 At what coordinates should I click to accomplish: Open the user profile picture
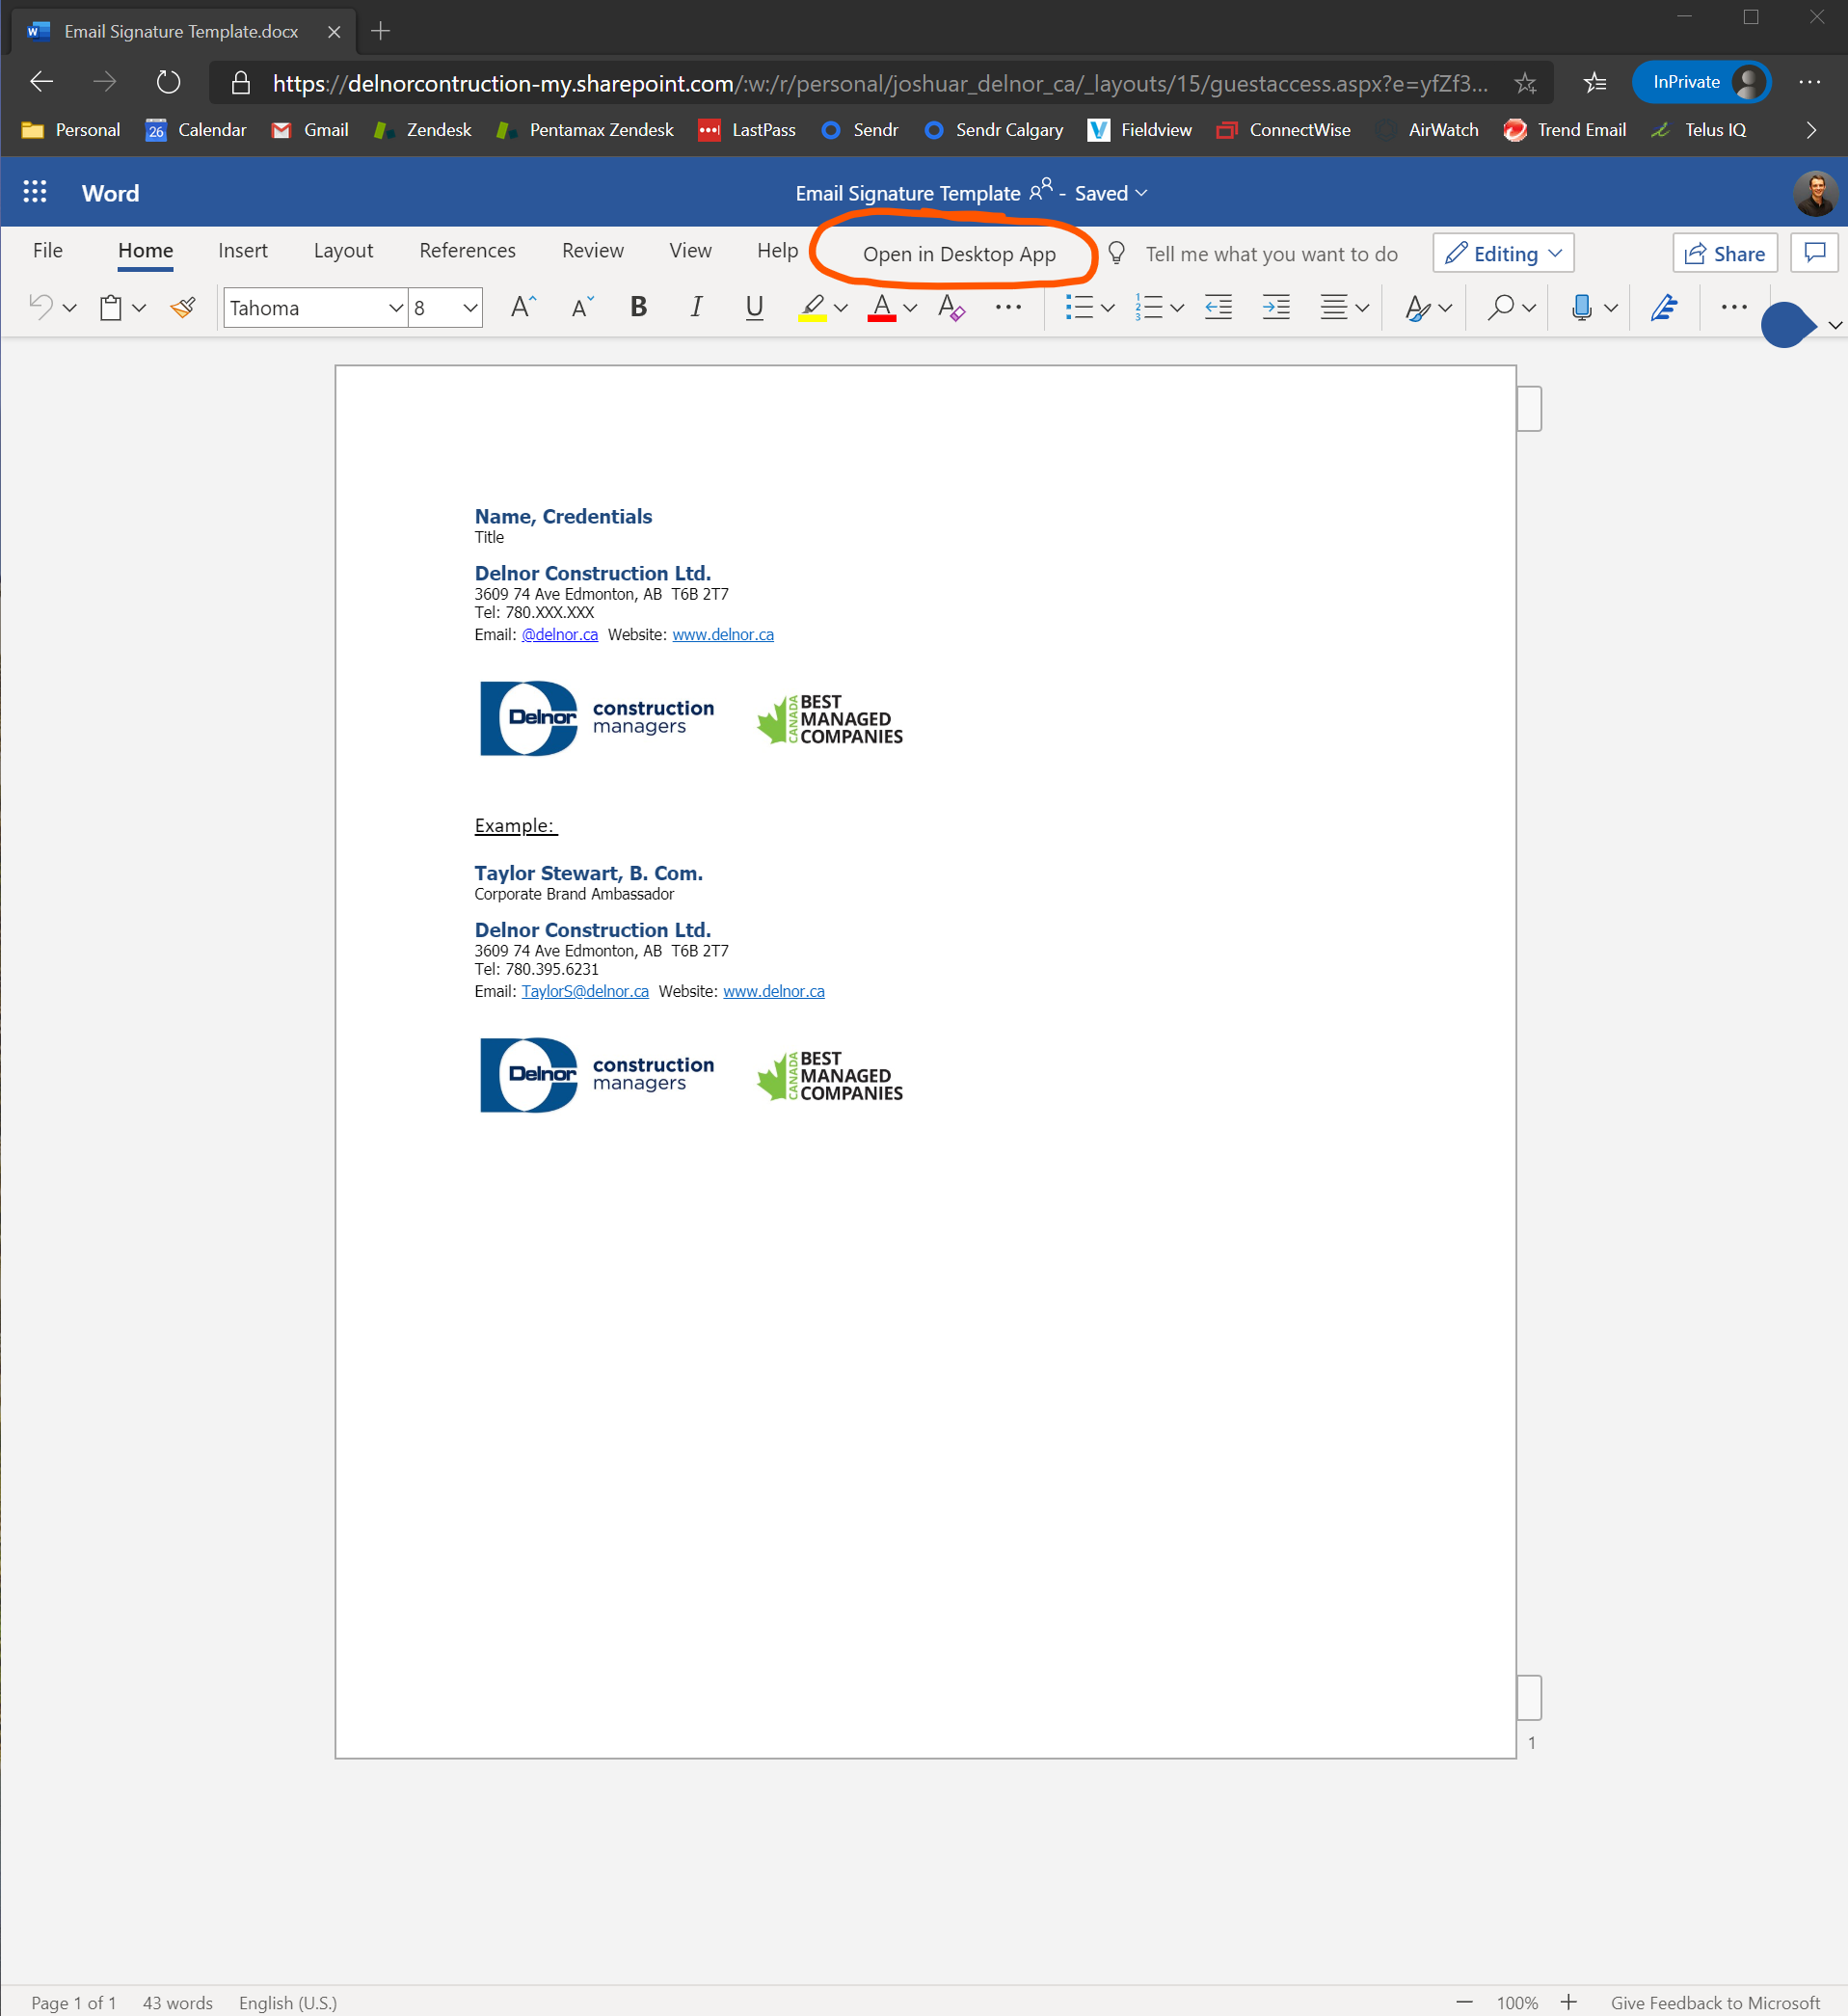[x=1814, y=193]
